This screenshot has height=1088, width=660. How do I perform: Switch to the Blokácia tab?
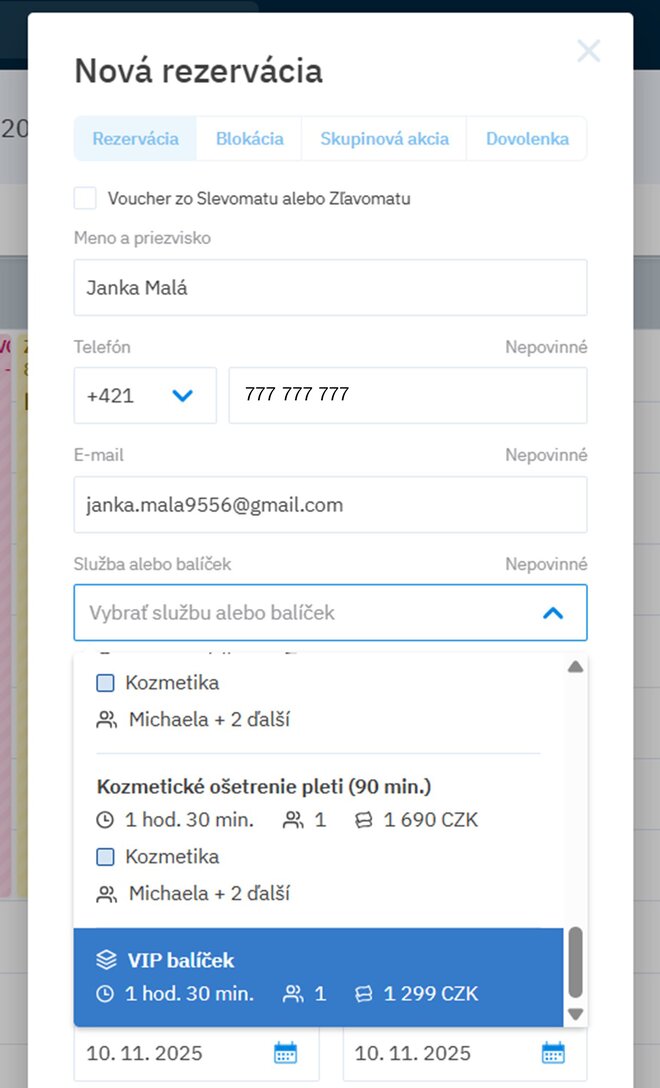click(x=249, y=139)
